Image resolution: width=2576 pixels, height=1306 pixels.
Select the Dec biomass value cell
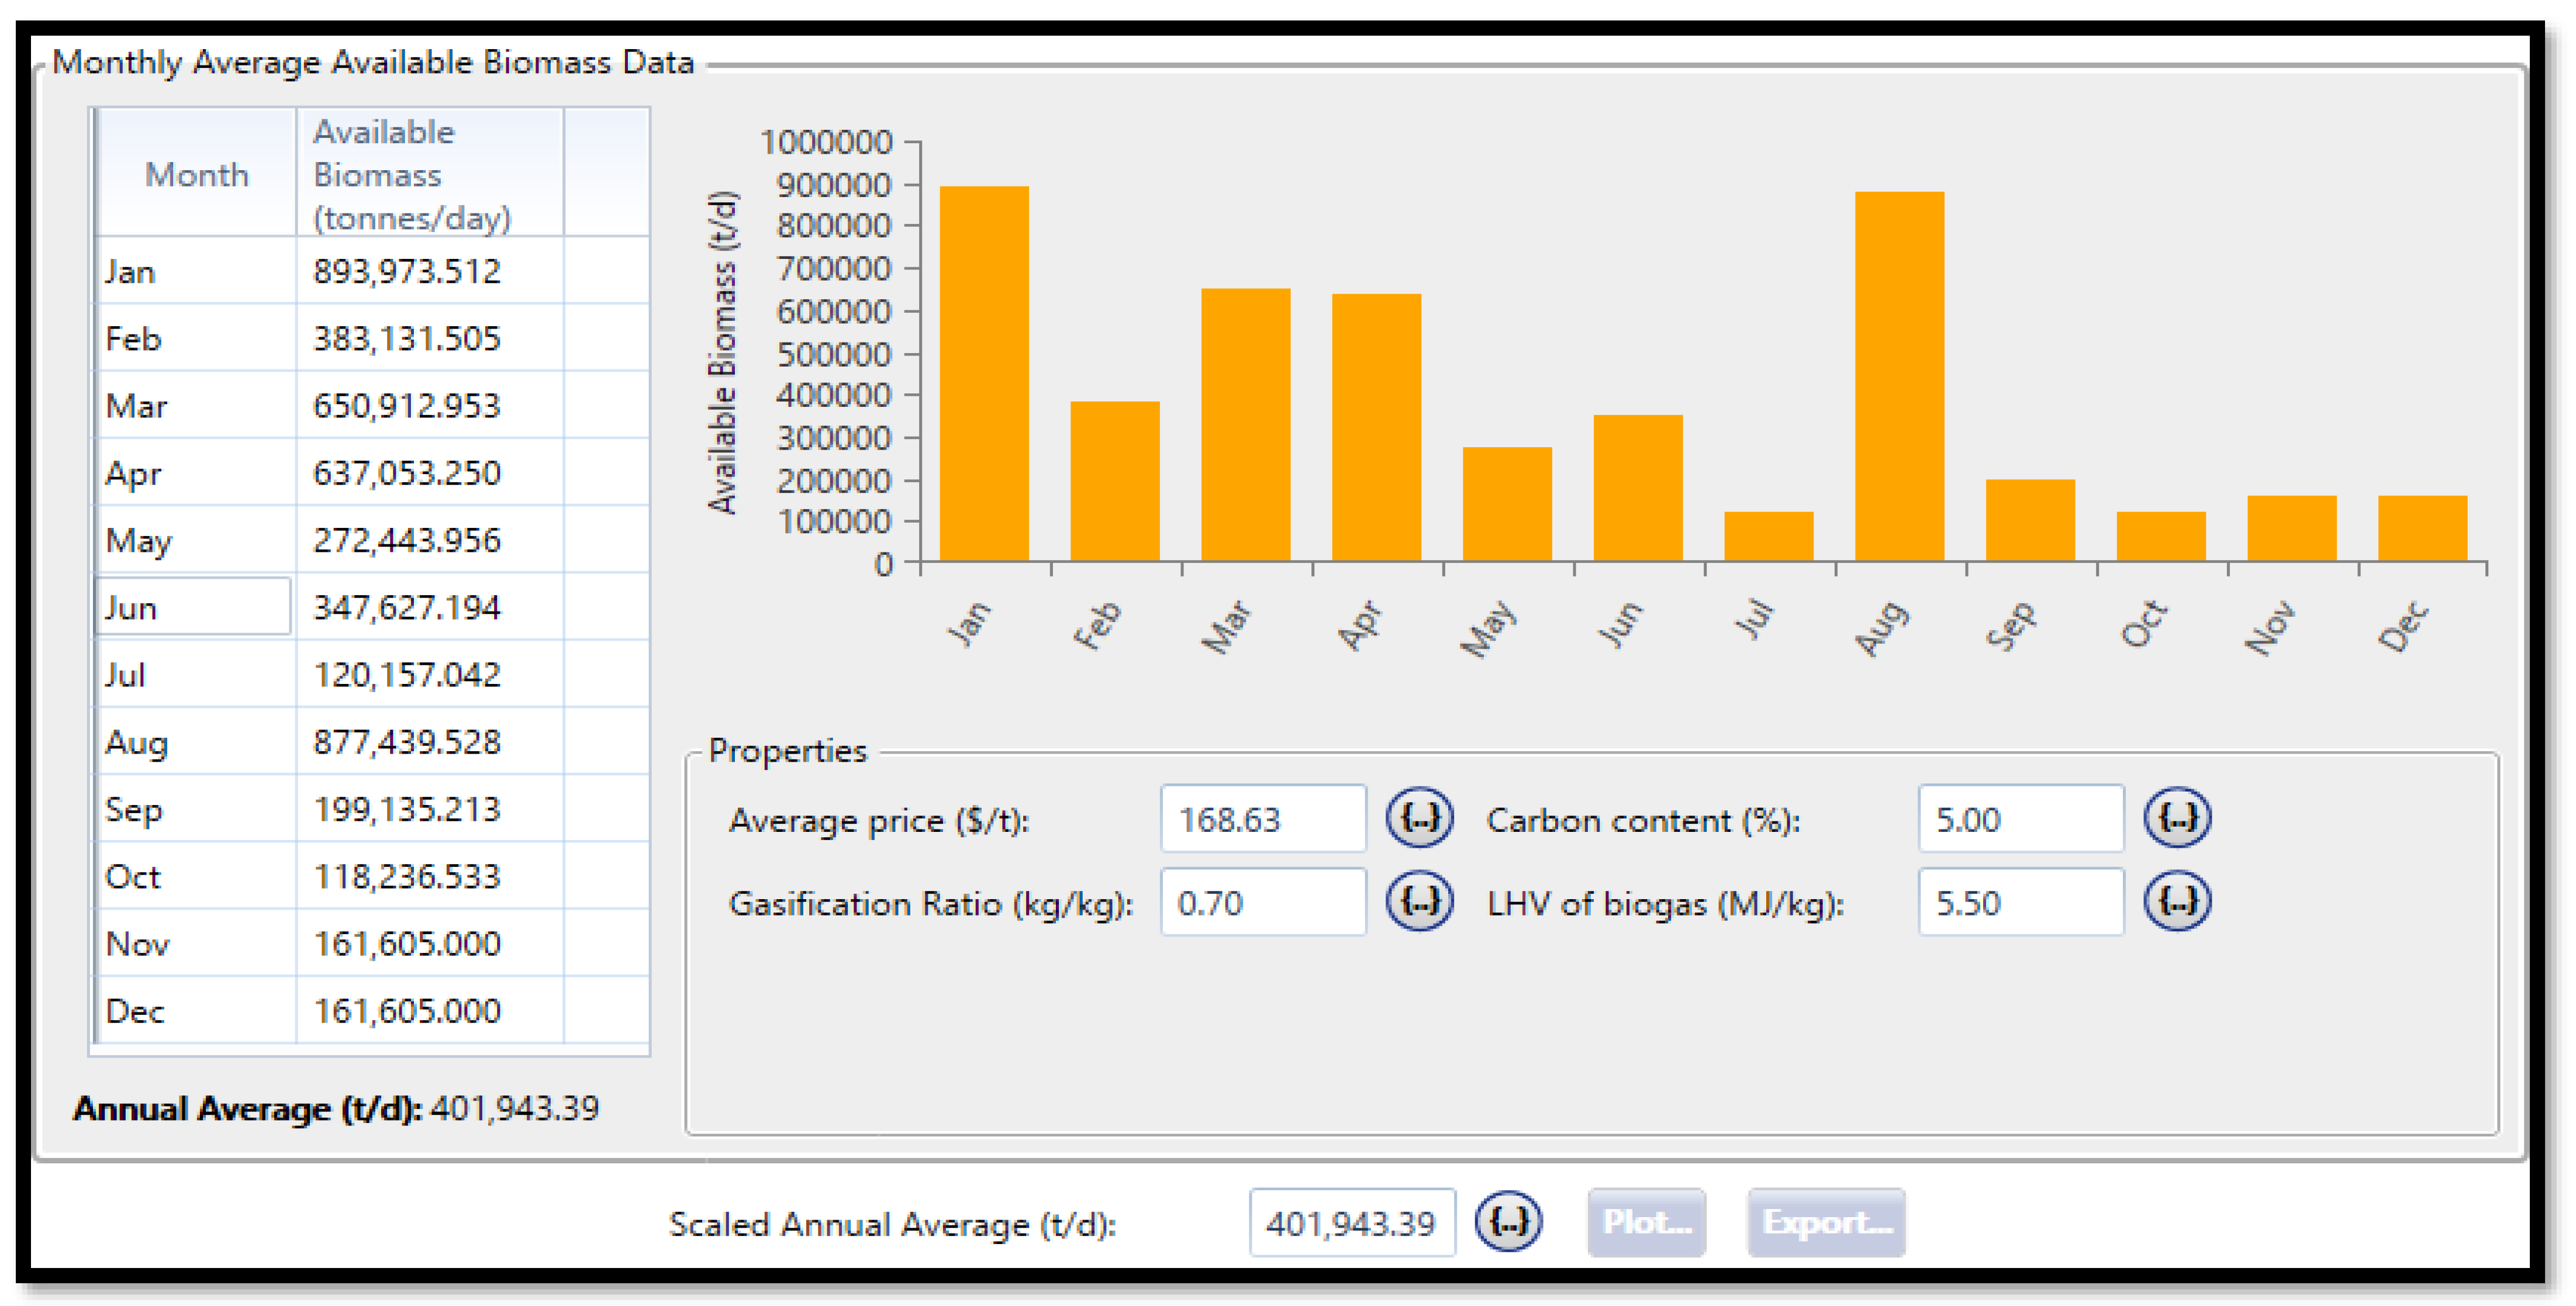pyautogui.click(x=429, y=1011)
